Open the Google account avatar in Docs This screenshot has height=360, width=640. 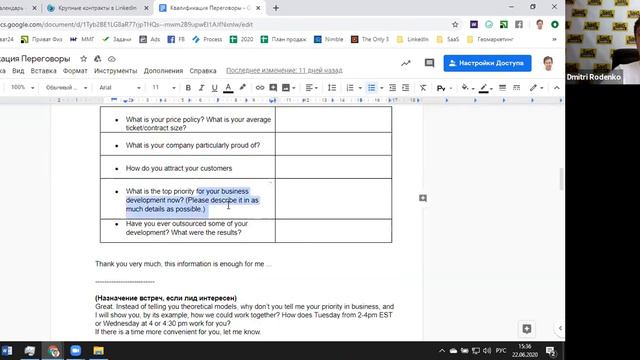(548, 63)
